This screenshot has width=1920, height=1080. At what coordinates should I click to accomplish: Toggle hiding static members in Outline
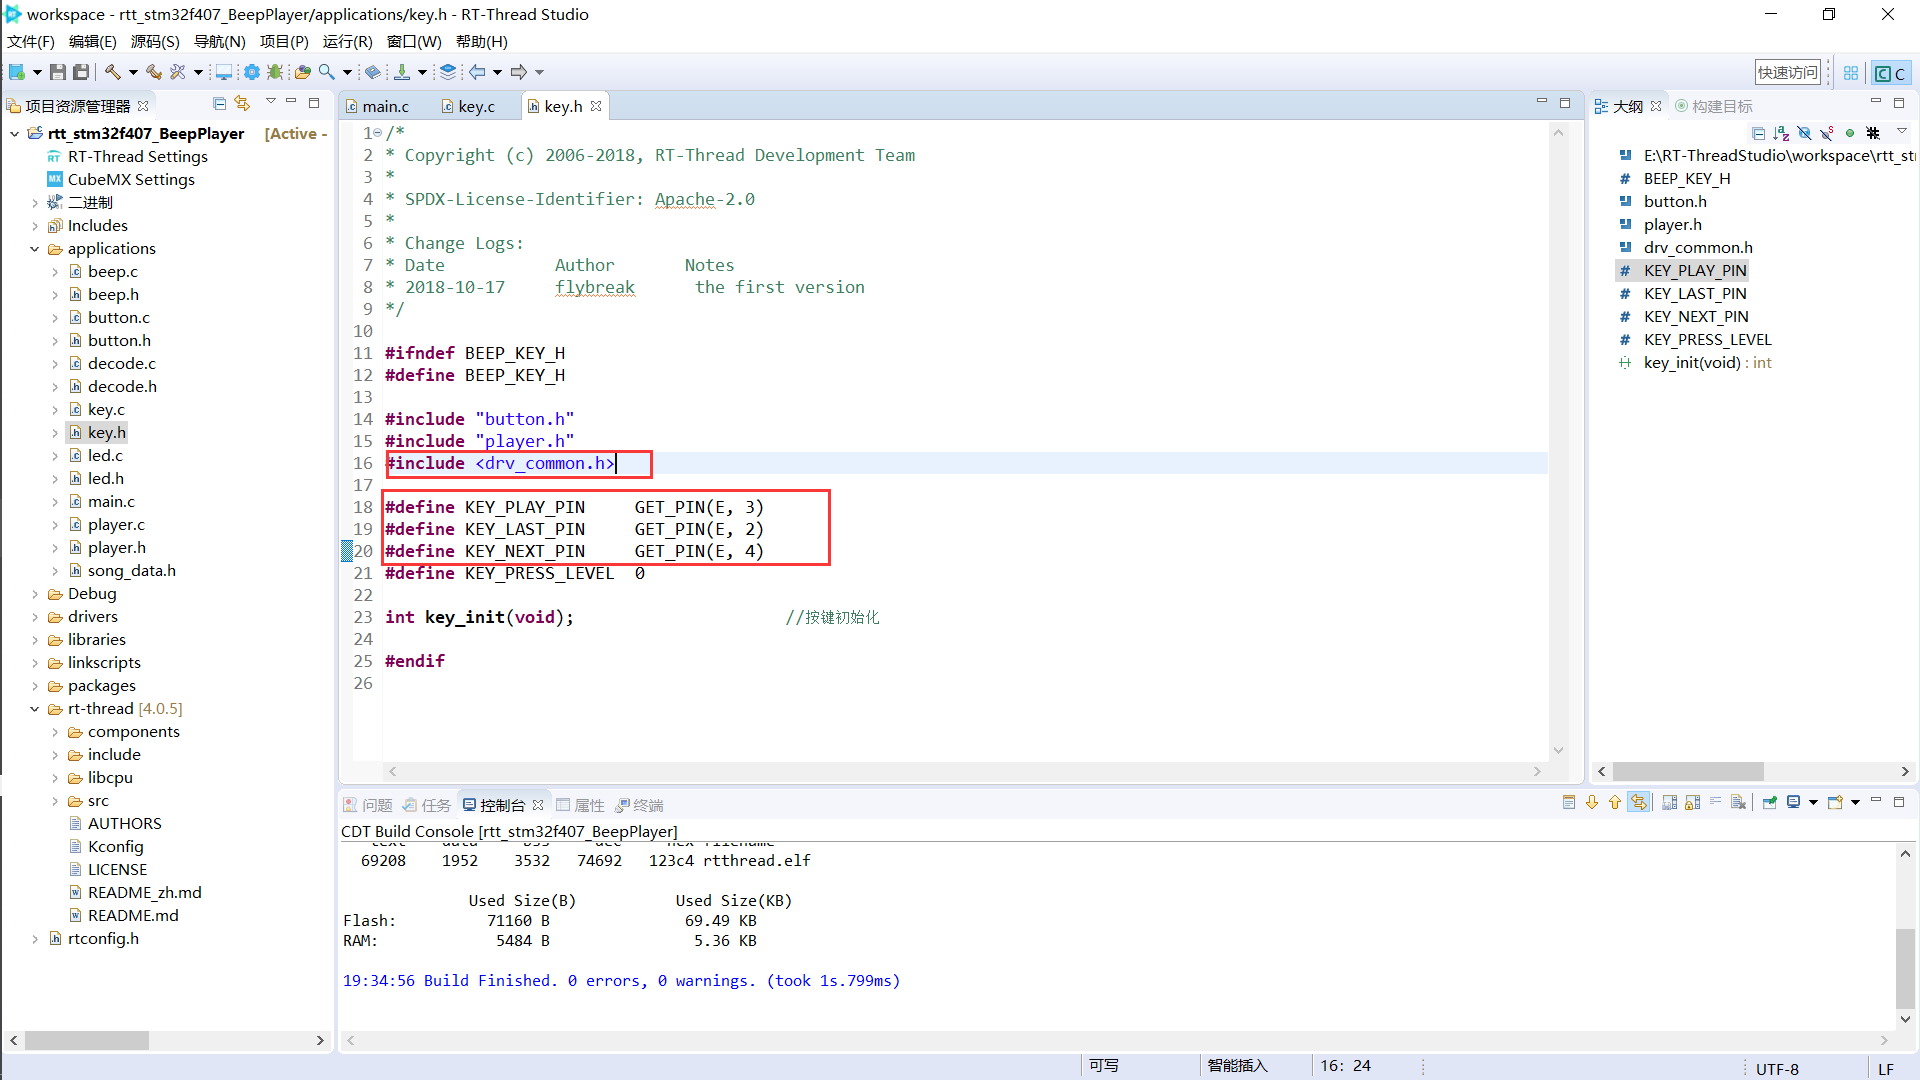1826,133
